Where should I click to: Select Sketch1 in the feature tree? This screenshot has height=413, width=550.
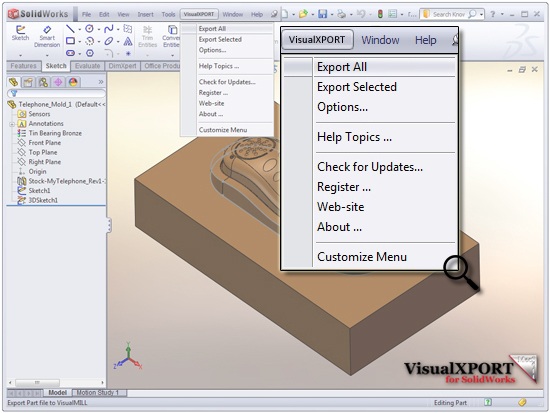39,191
